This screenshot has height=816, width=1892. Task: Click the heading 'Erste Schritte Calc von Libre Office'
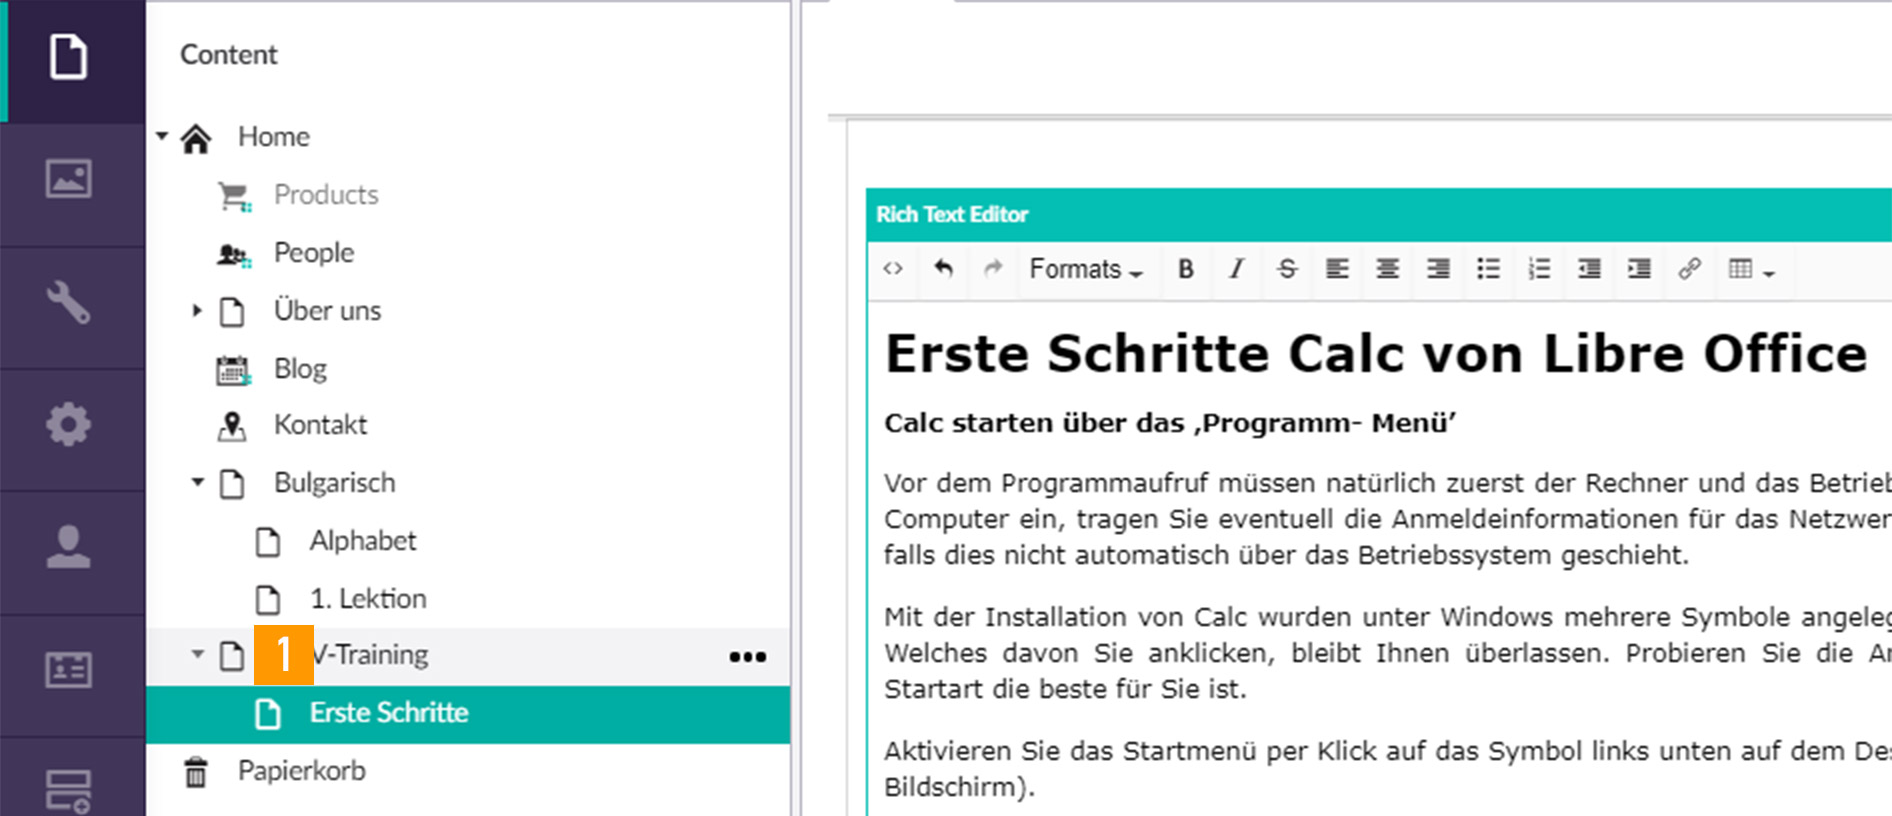pos(1376,353)
